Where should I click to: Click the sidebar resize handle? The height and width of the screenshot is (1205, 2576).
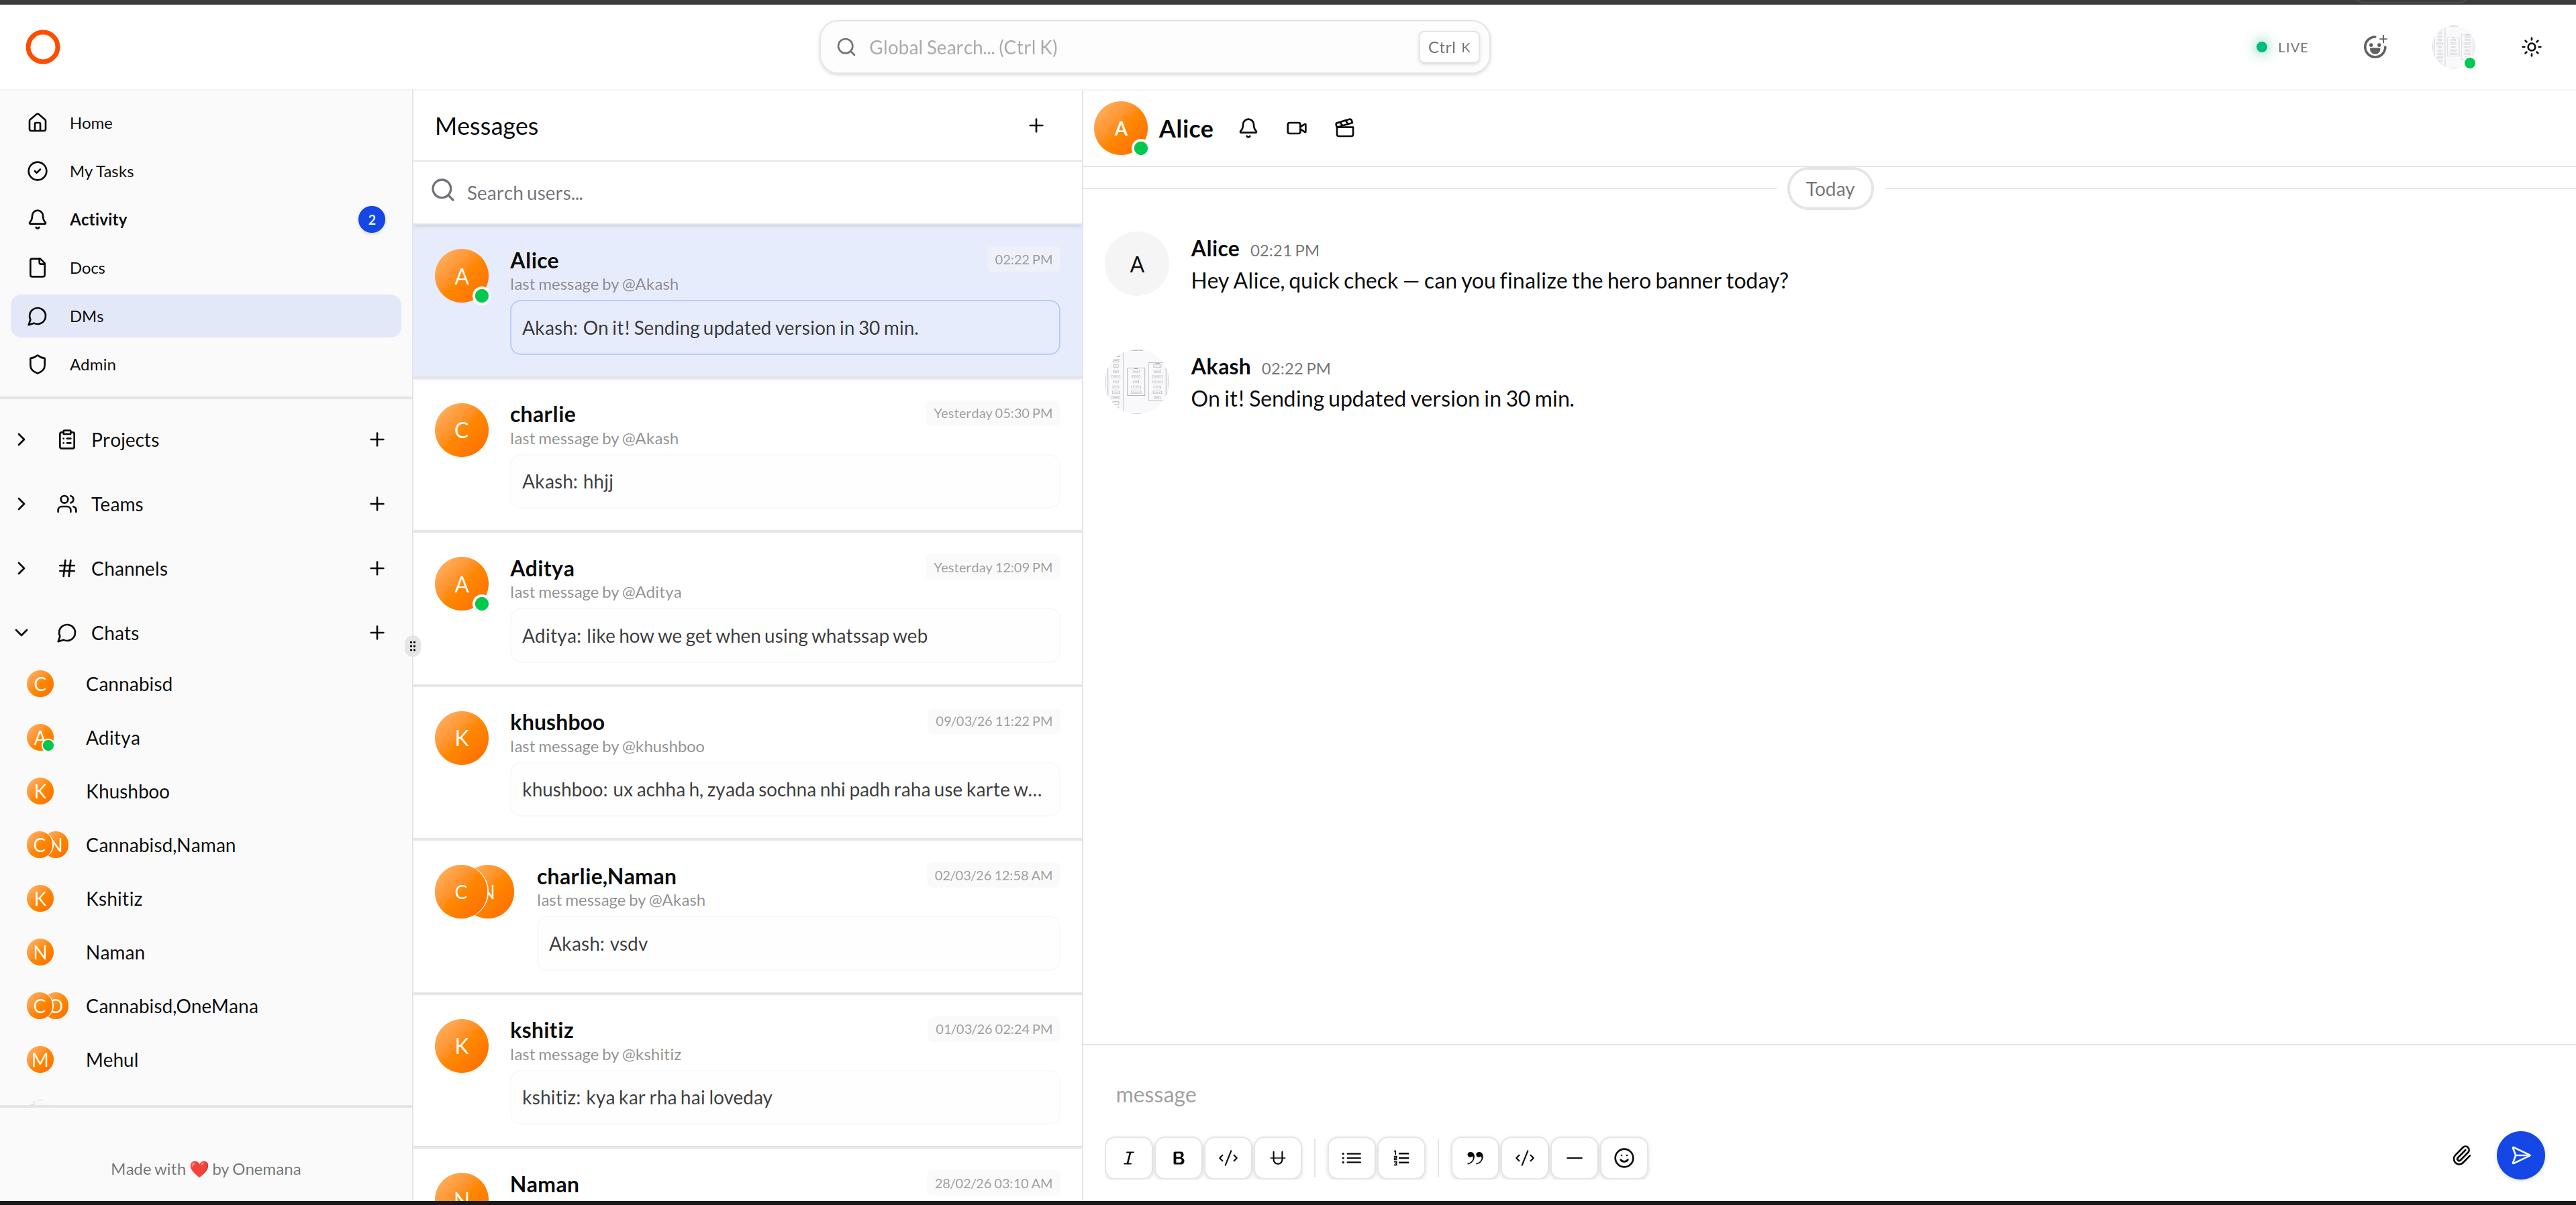412,646
